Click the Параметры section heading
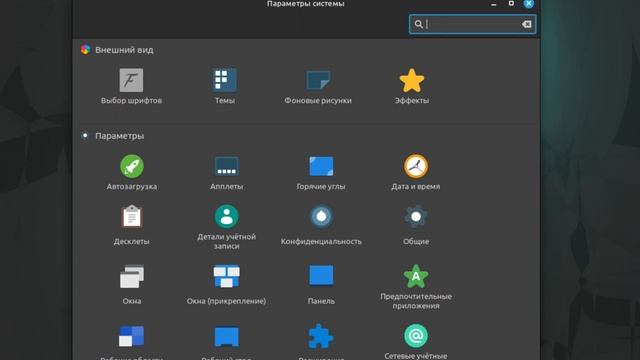640x360 pixels. pos(119,136)
